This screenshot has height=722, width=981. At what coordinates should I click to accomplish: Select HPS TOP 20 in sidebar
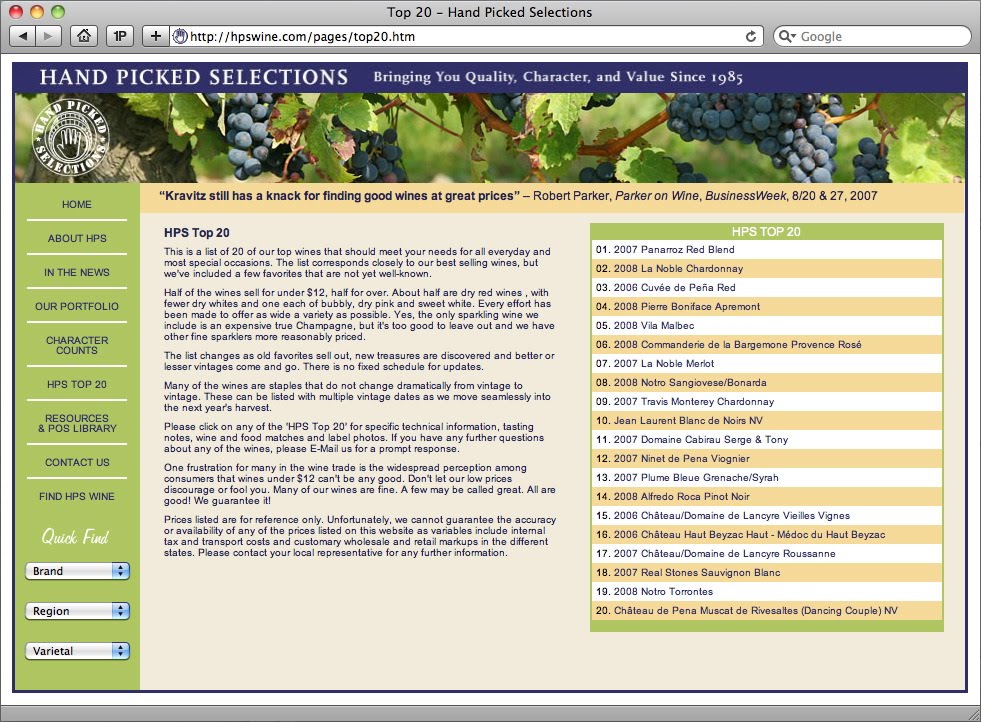pos(77,384)
